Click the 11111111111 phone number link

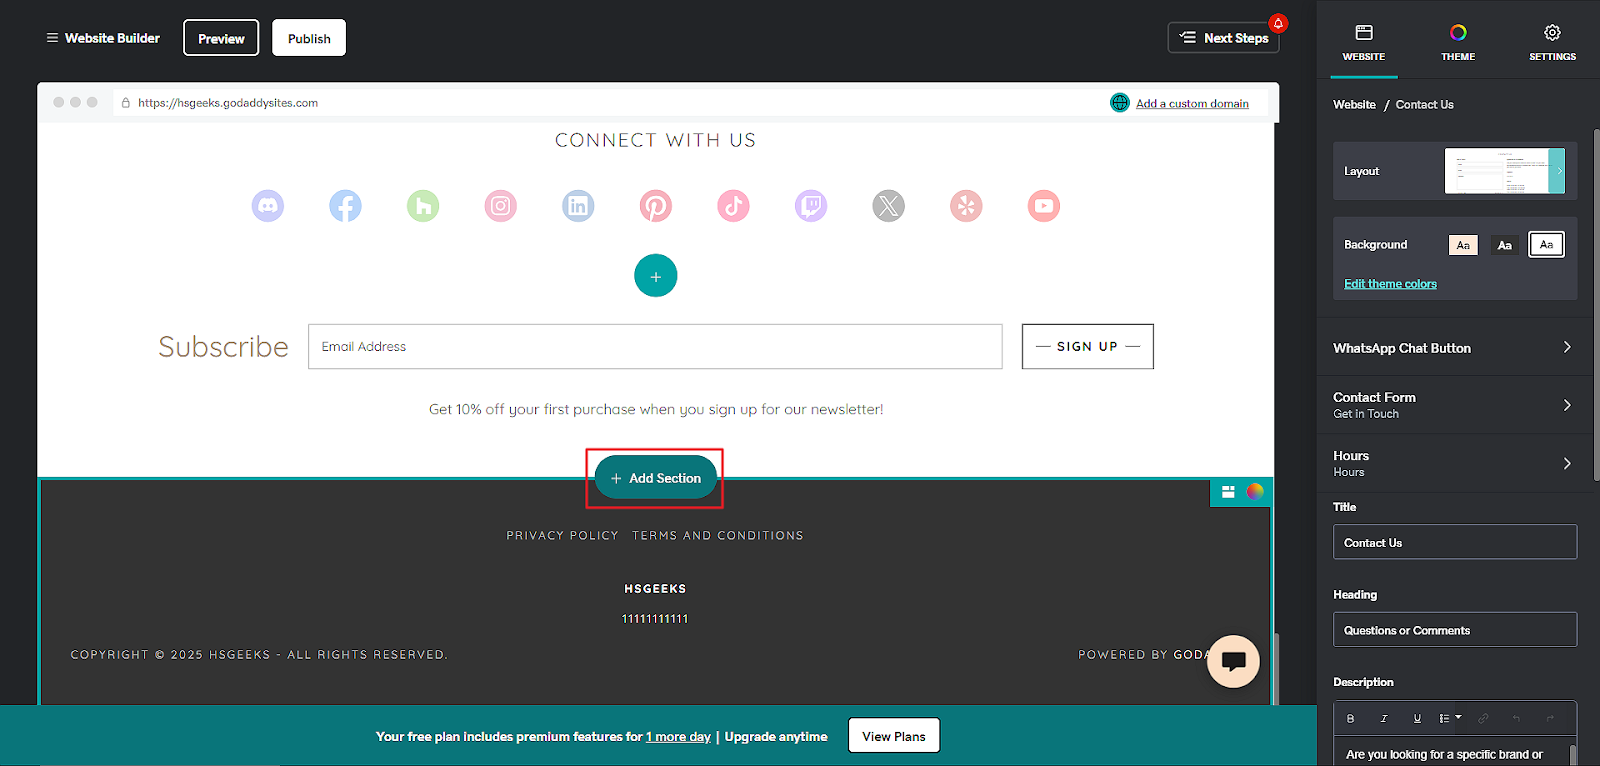655,619
